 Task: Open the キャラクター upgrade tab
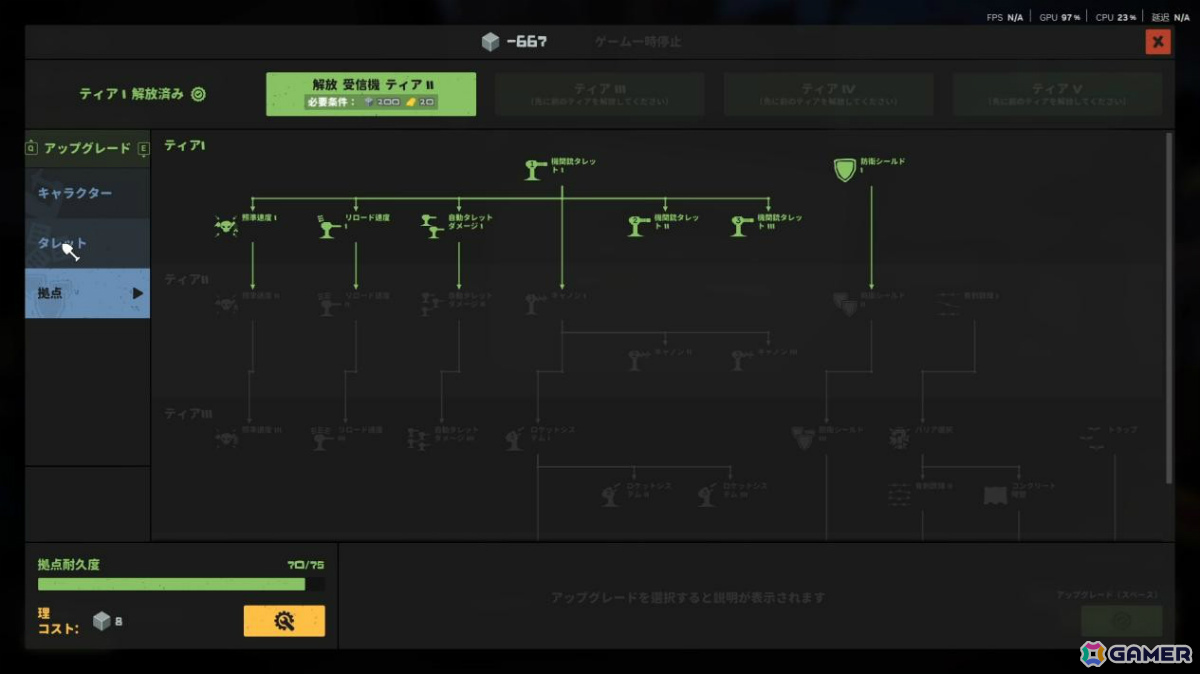(x=88, y=193)
